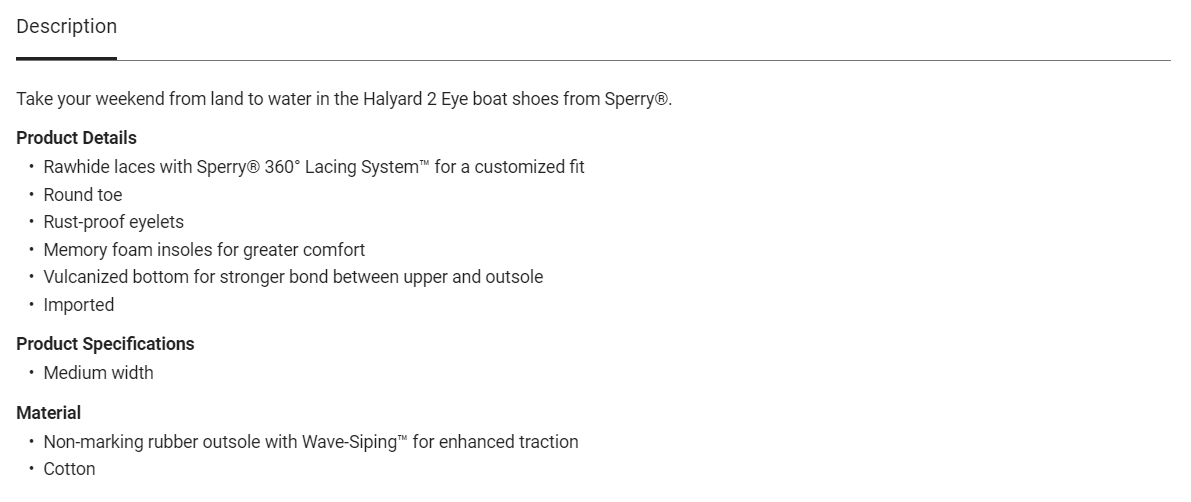Click the bullet dot before Round toe

[x=31, y=195]
